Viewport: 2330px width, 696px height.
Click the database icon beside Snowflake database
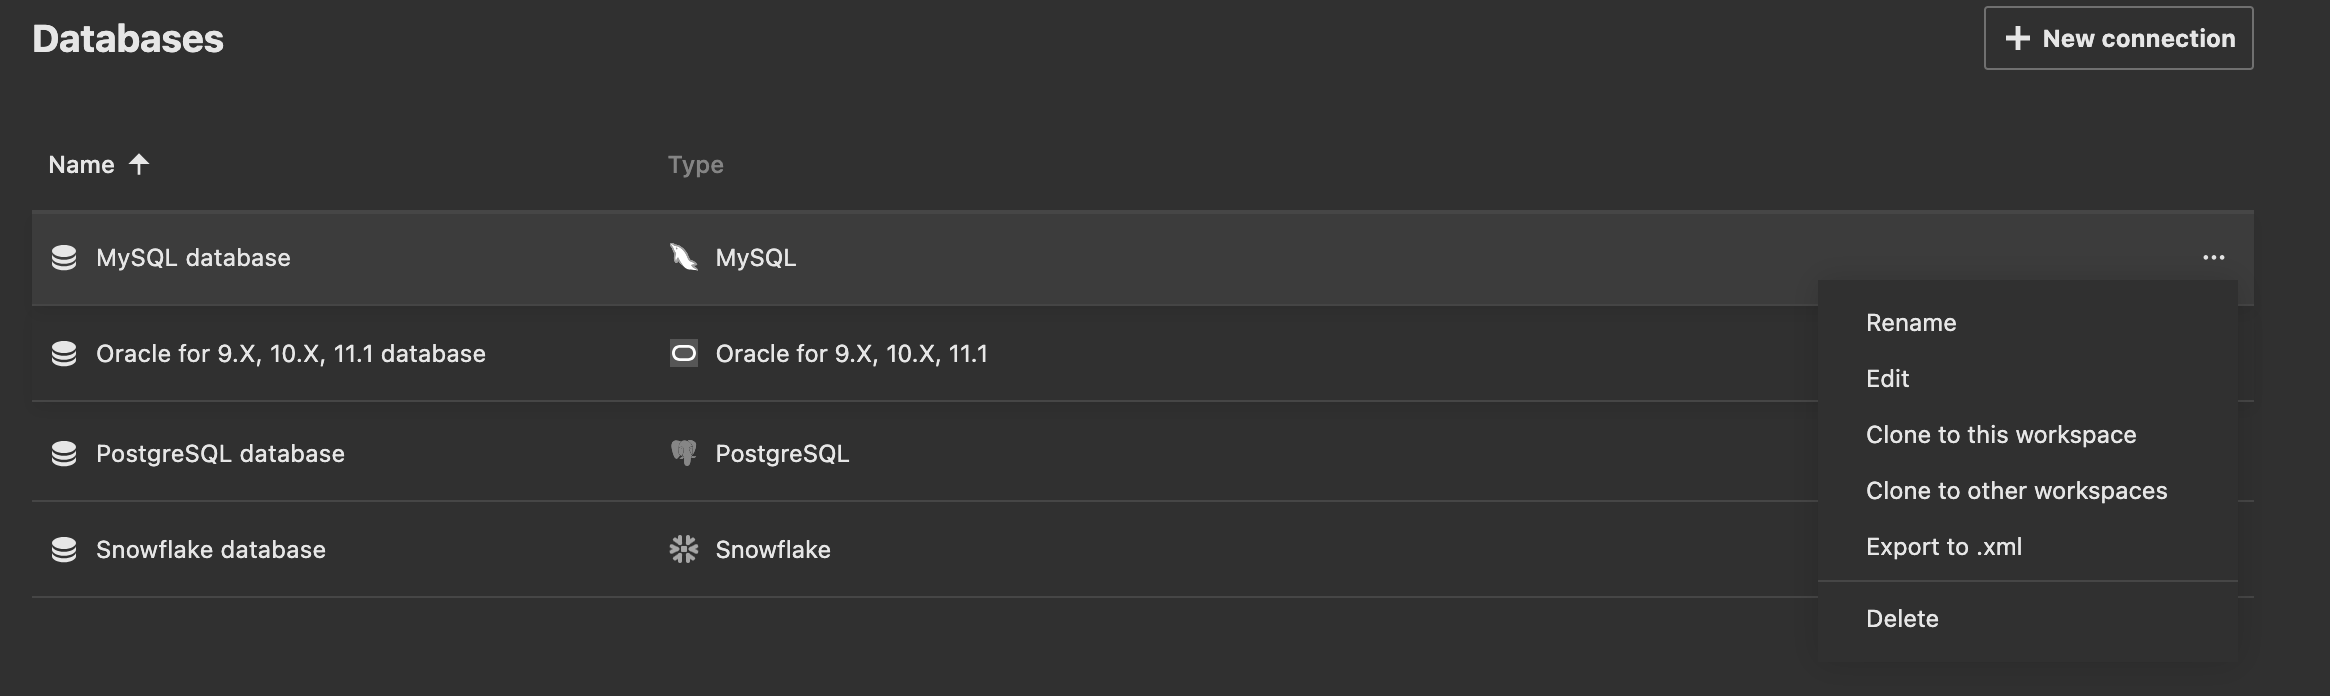coord(66,548)
